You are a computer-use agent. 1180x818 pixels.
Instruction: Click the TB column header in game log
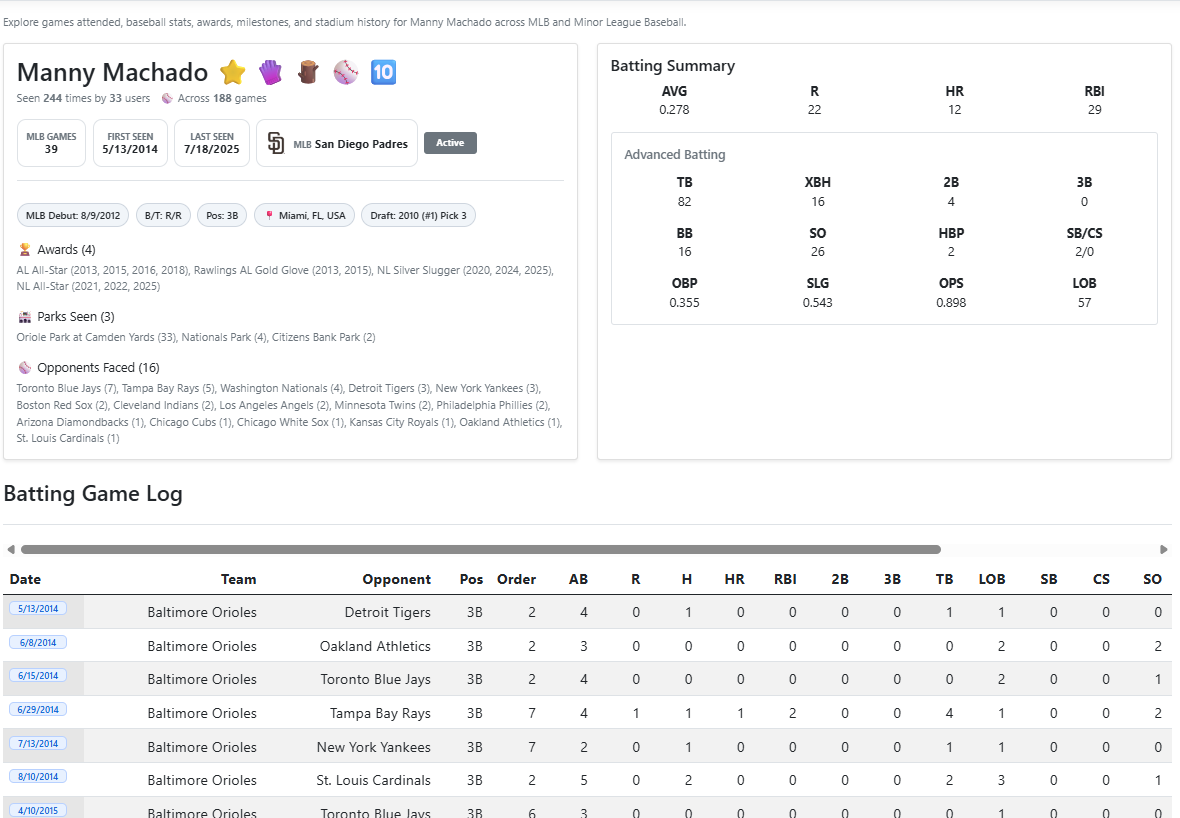[944, 579]
